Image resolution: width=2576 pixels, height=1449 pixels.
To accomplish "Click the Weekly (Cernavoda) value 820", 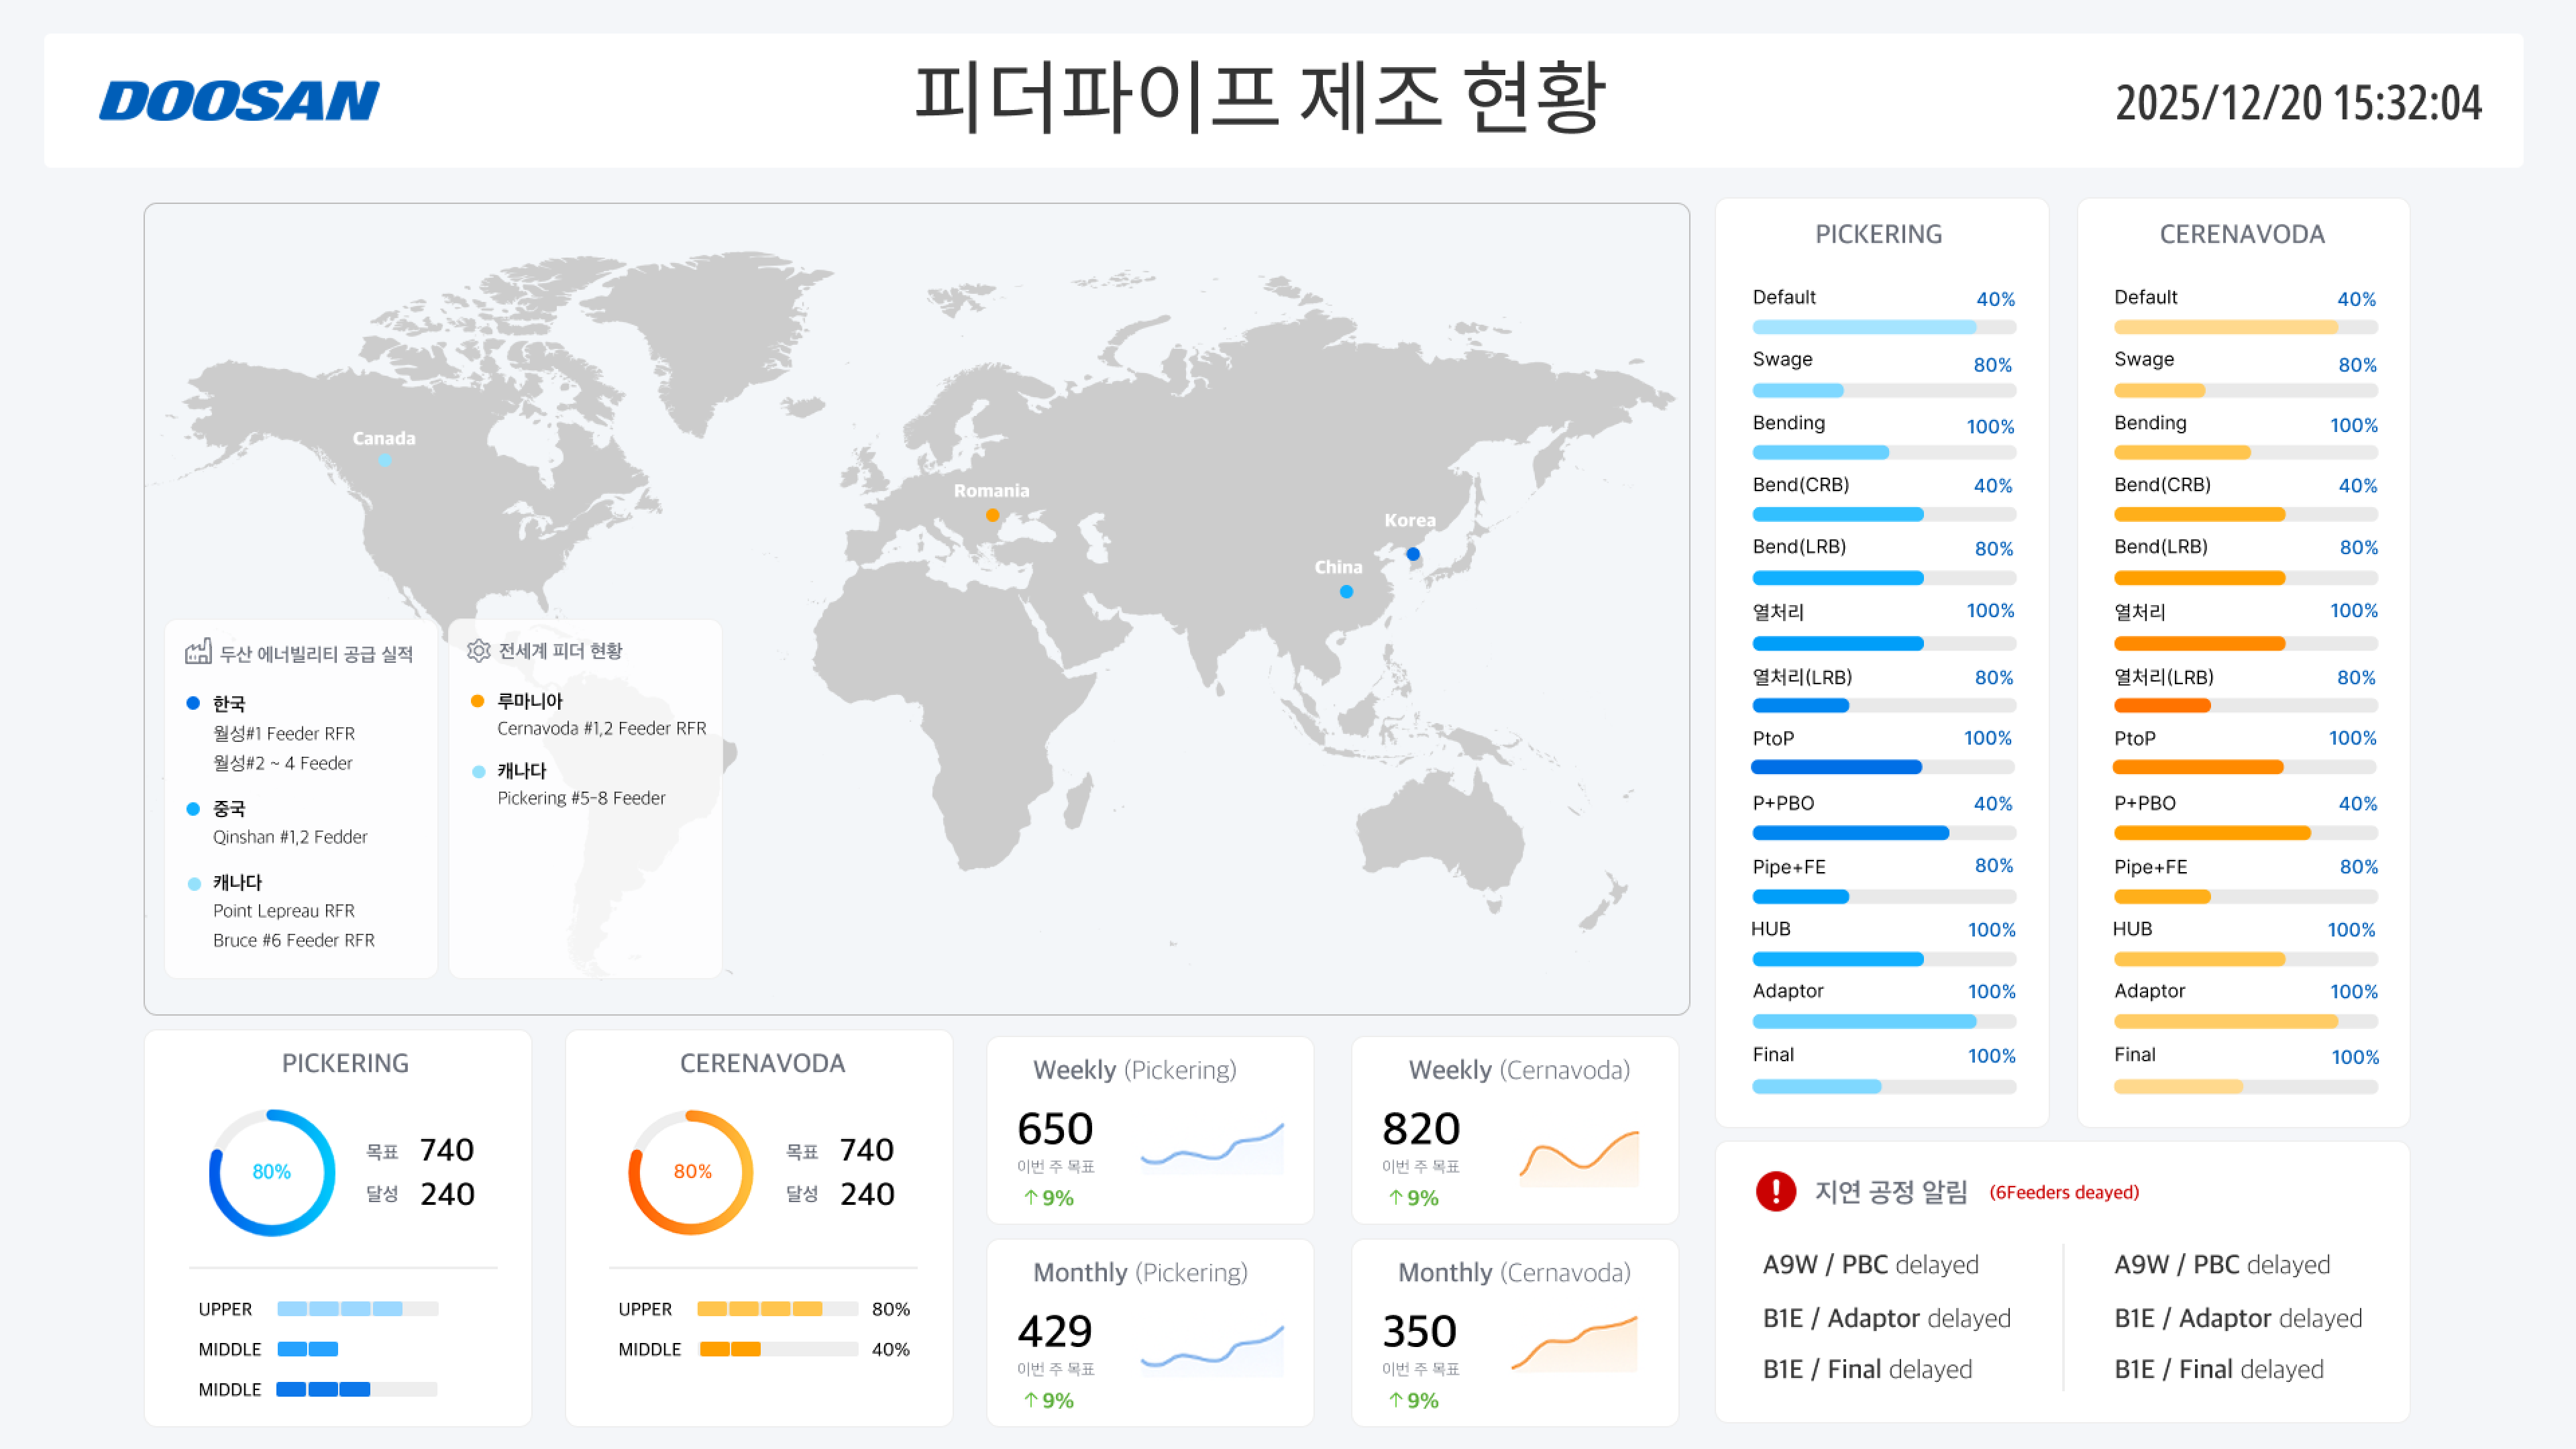I will pos(1421,1129).
